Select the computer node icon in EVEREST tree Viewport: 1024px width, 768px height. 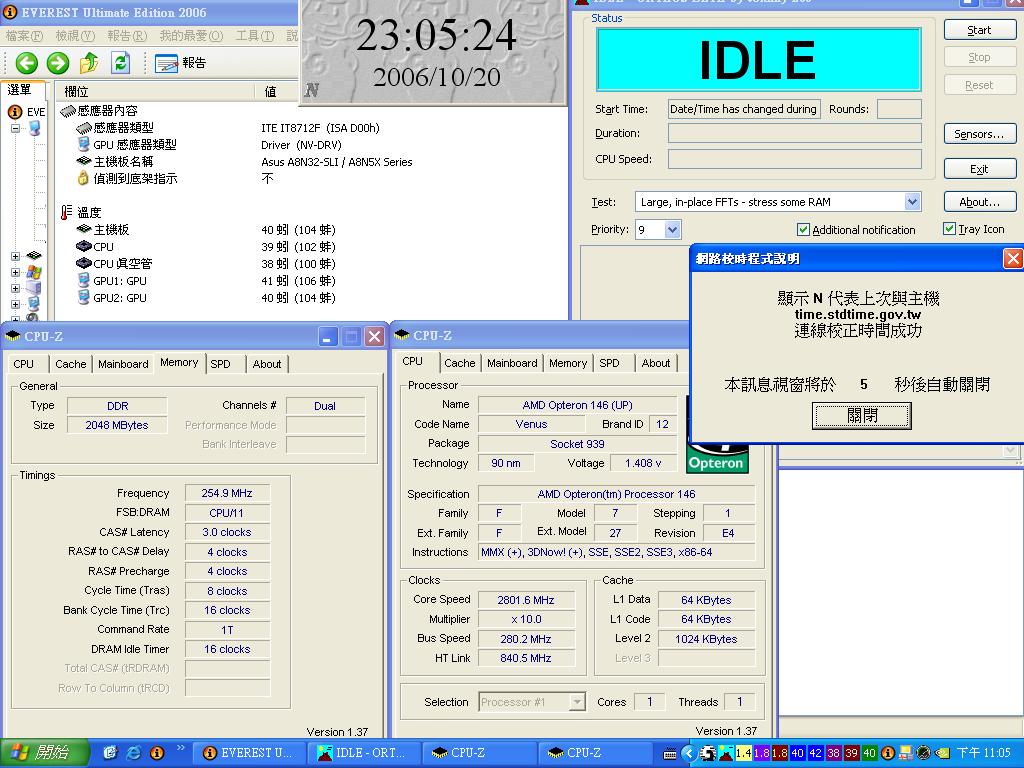click(34, 128)
